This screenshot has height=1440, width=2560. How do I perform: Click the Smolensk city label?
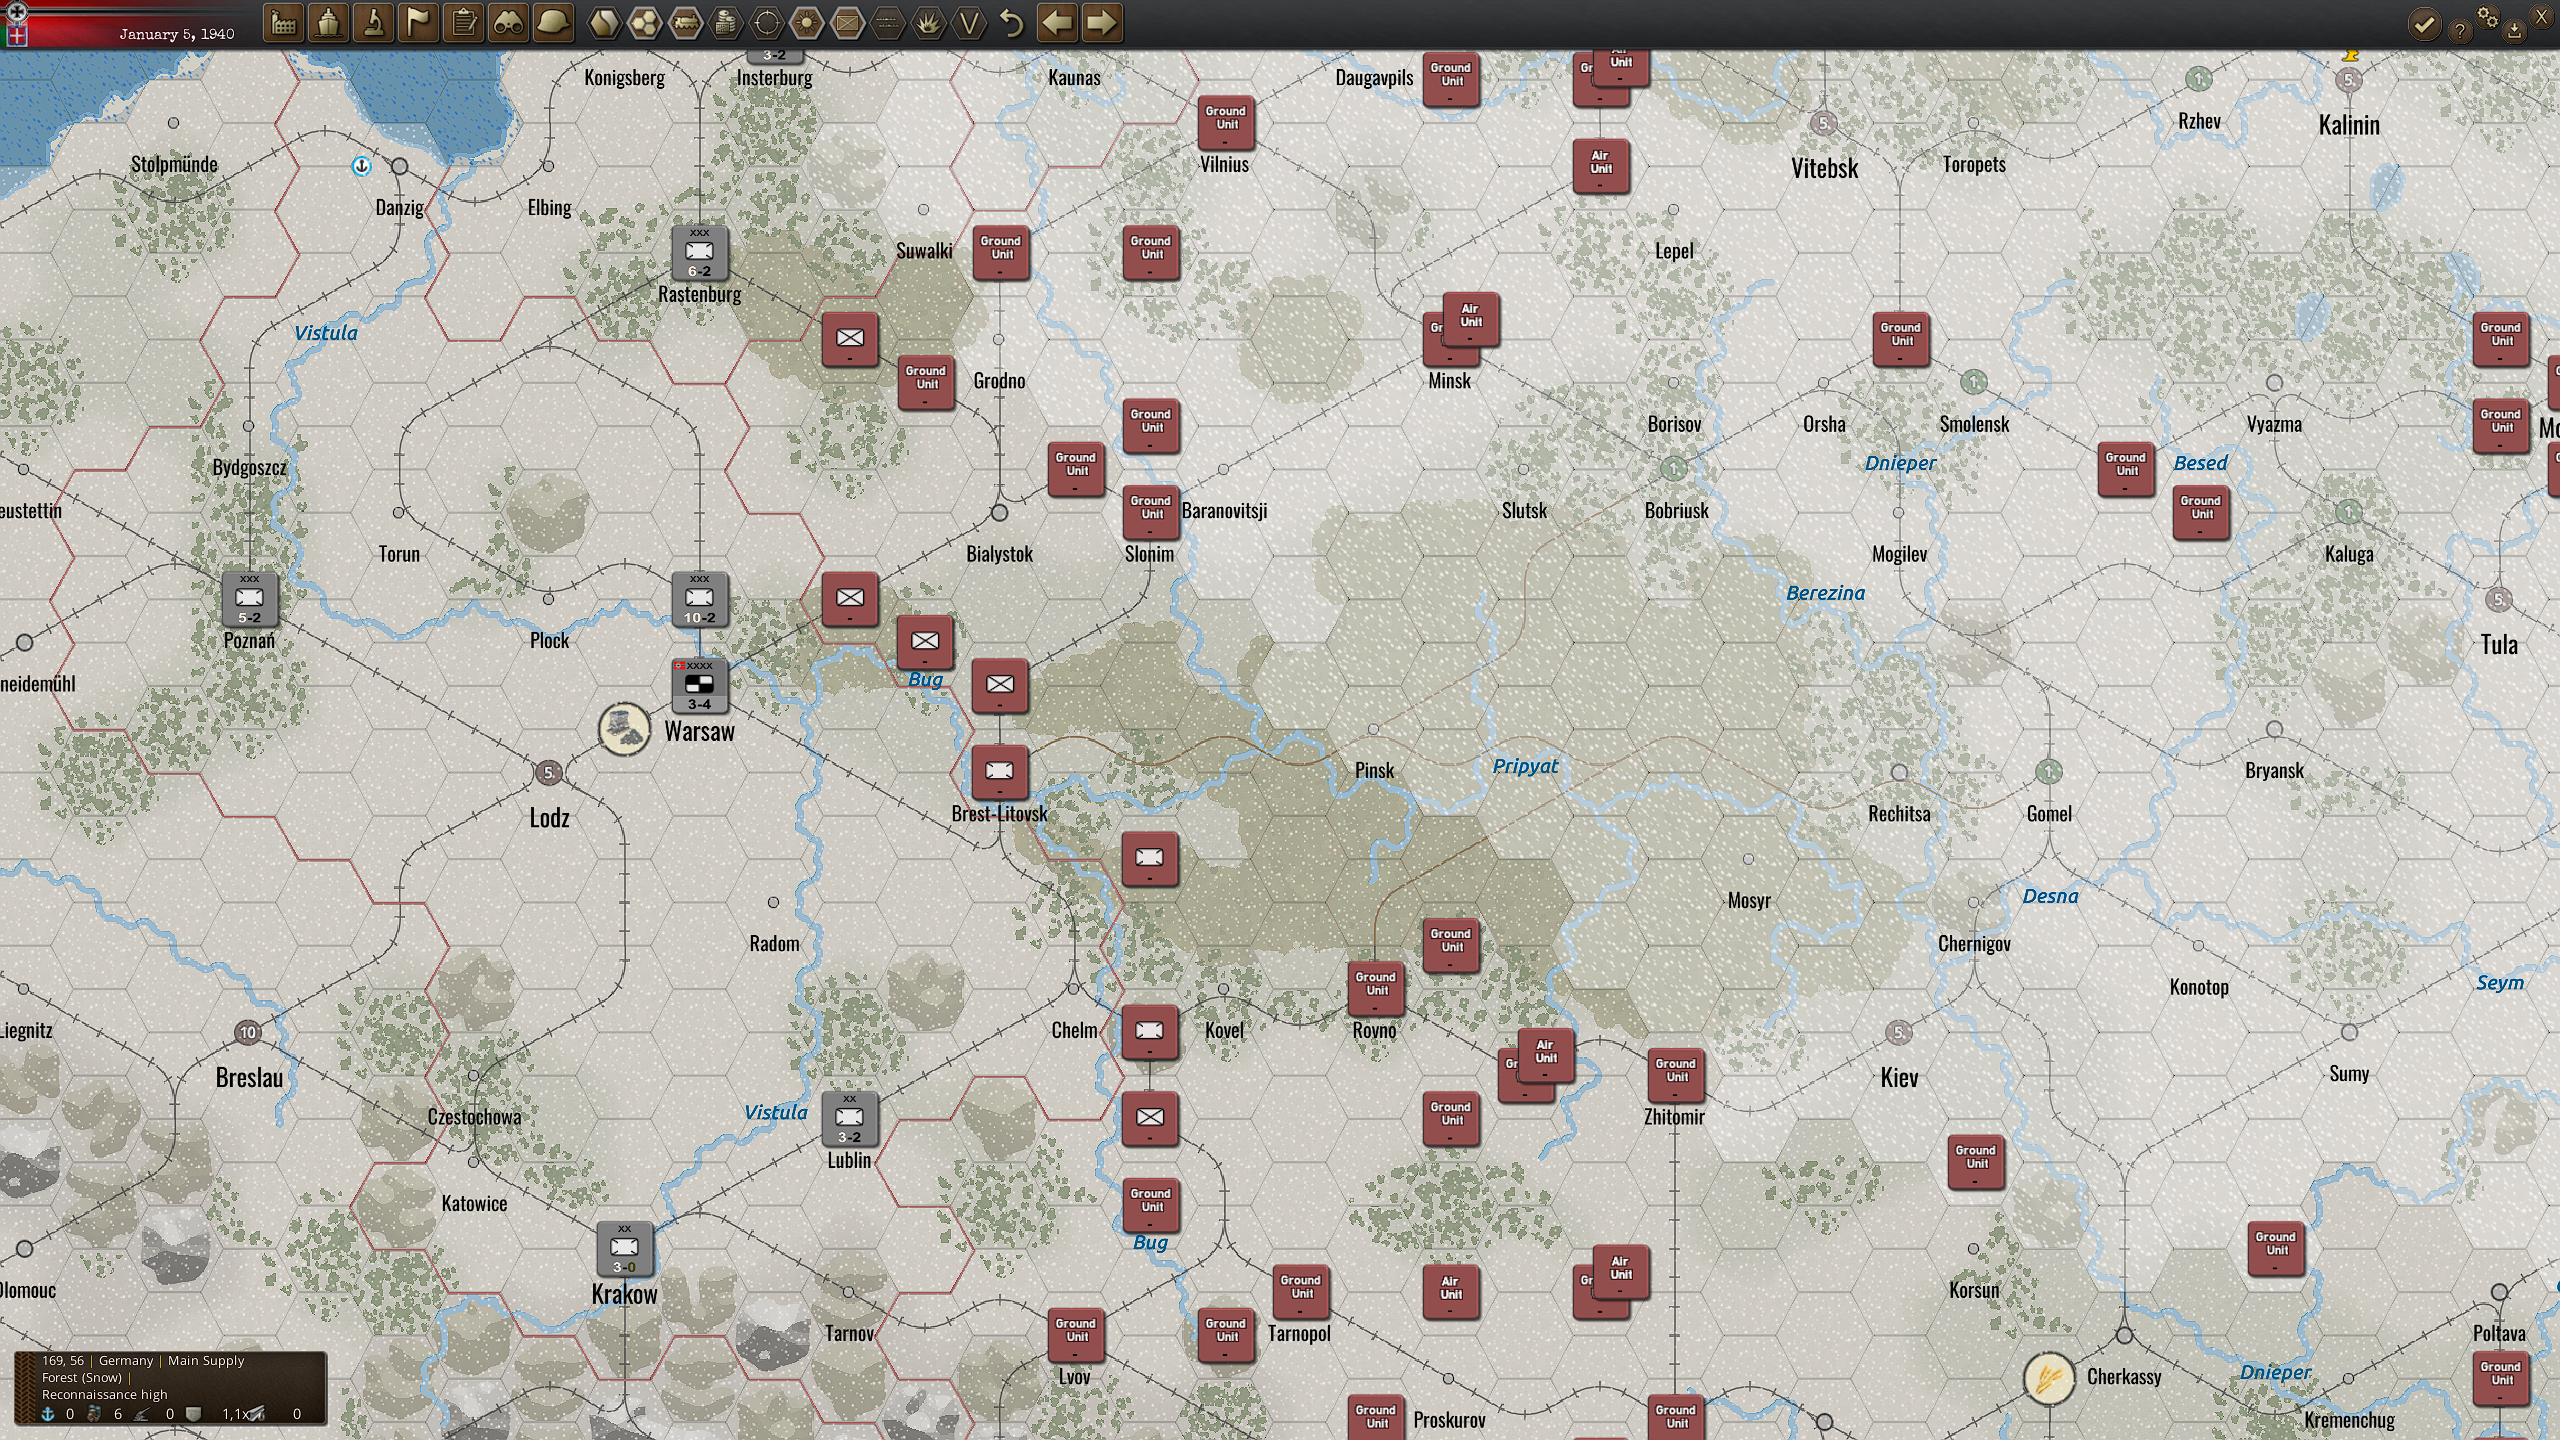pos(1974,424)
